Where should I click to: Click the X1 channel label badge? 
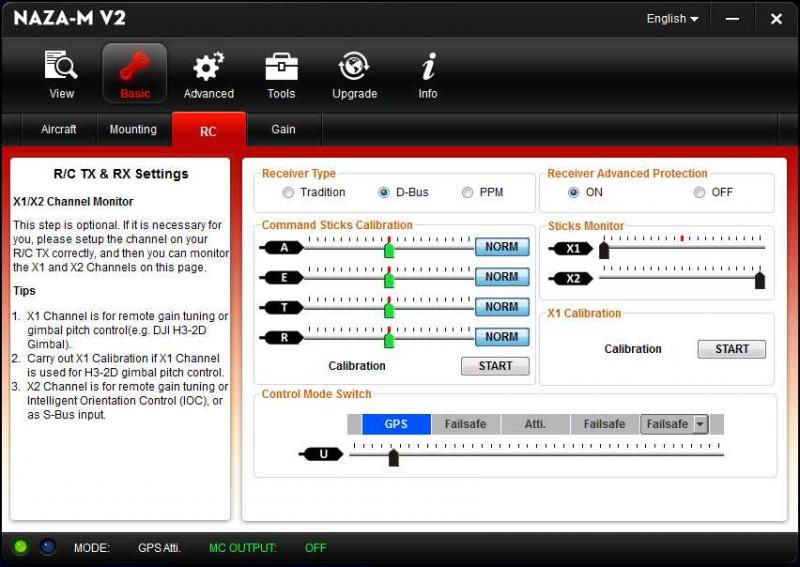pyautogui.click(x=573, y=249)
